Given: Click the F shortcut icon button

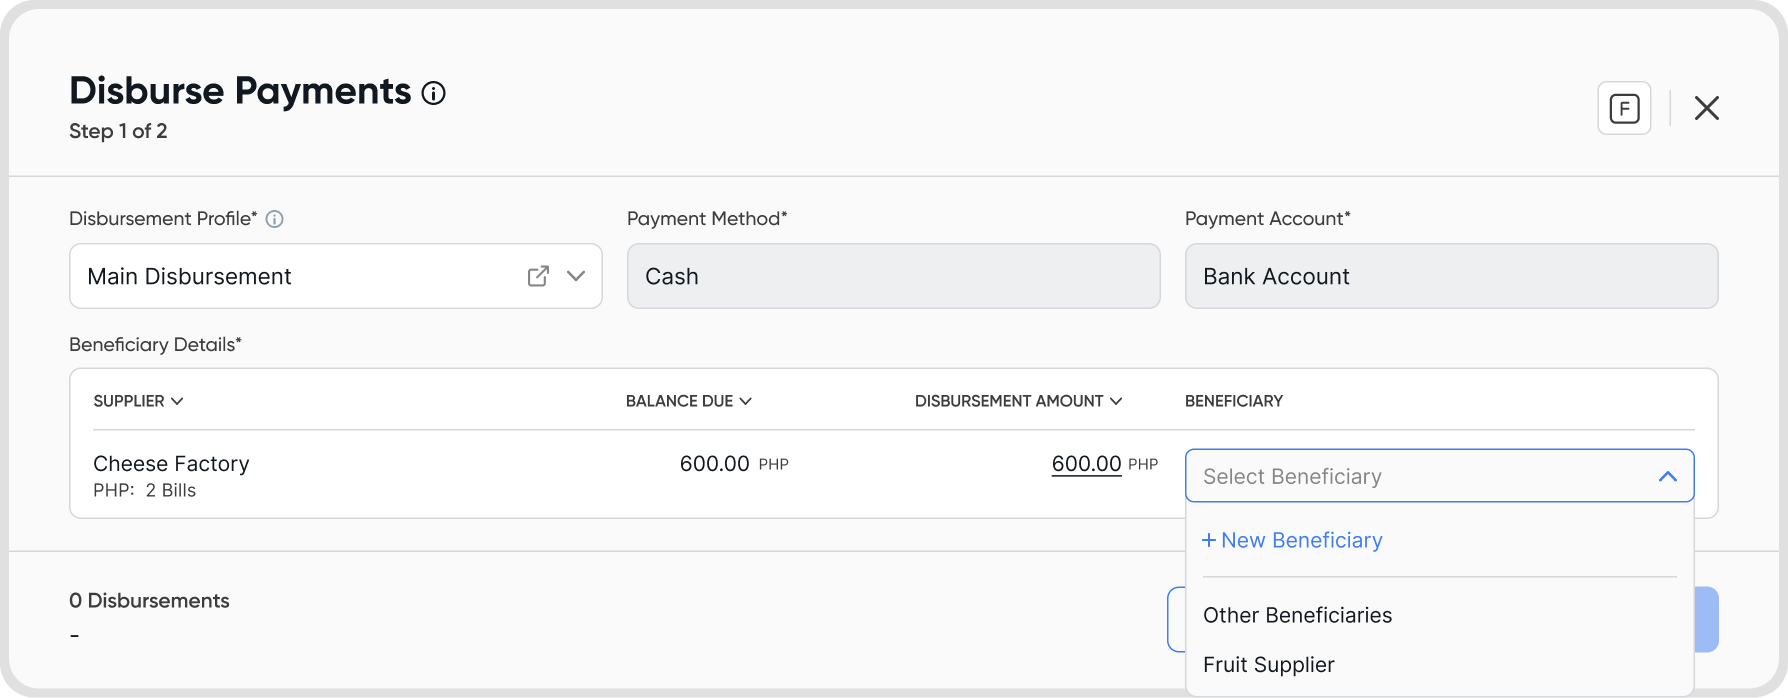Looking at the screenshot, I should point(1624,108).
